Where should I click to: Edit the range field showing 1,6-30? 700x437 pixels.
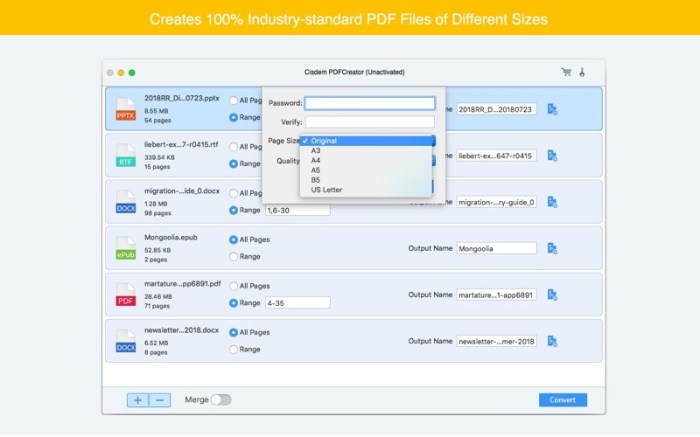(298, 210)
